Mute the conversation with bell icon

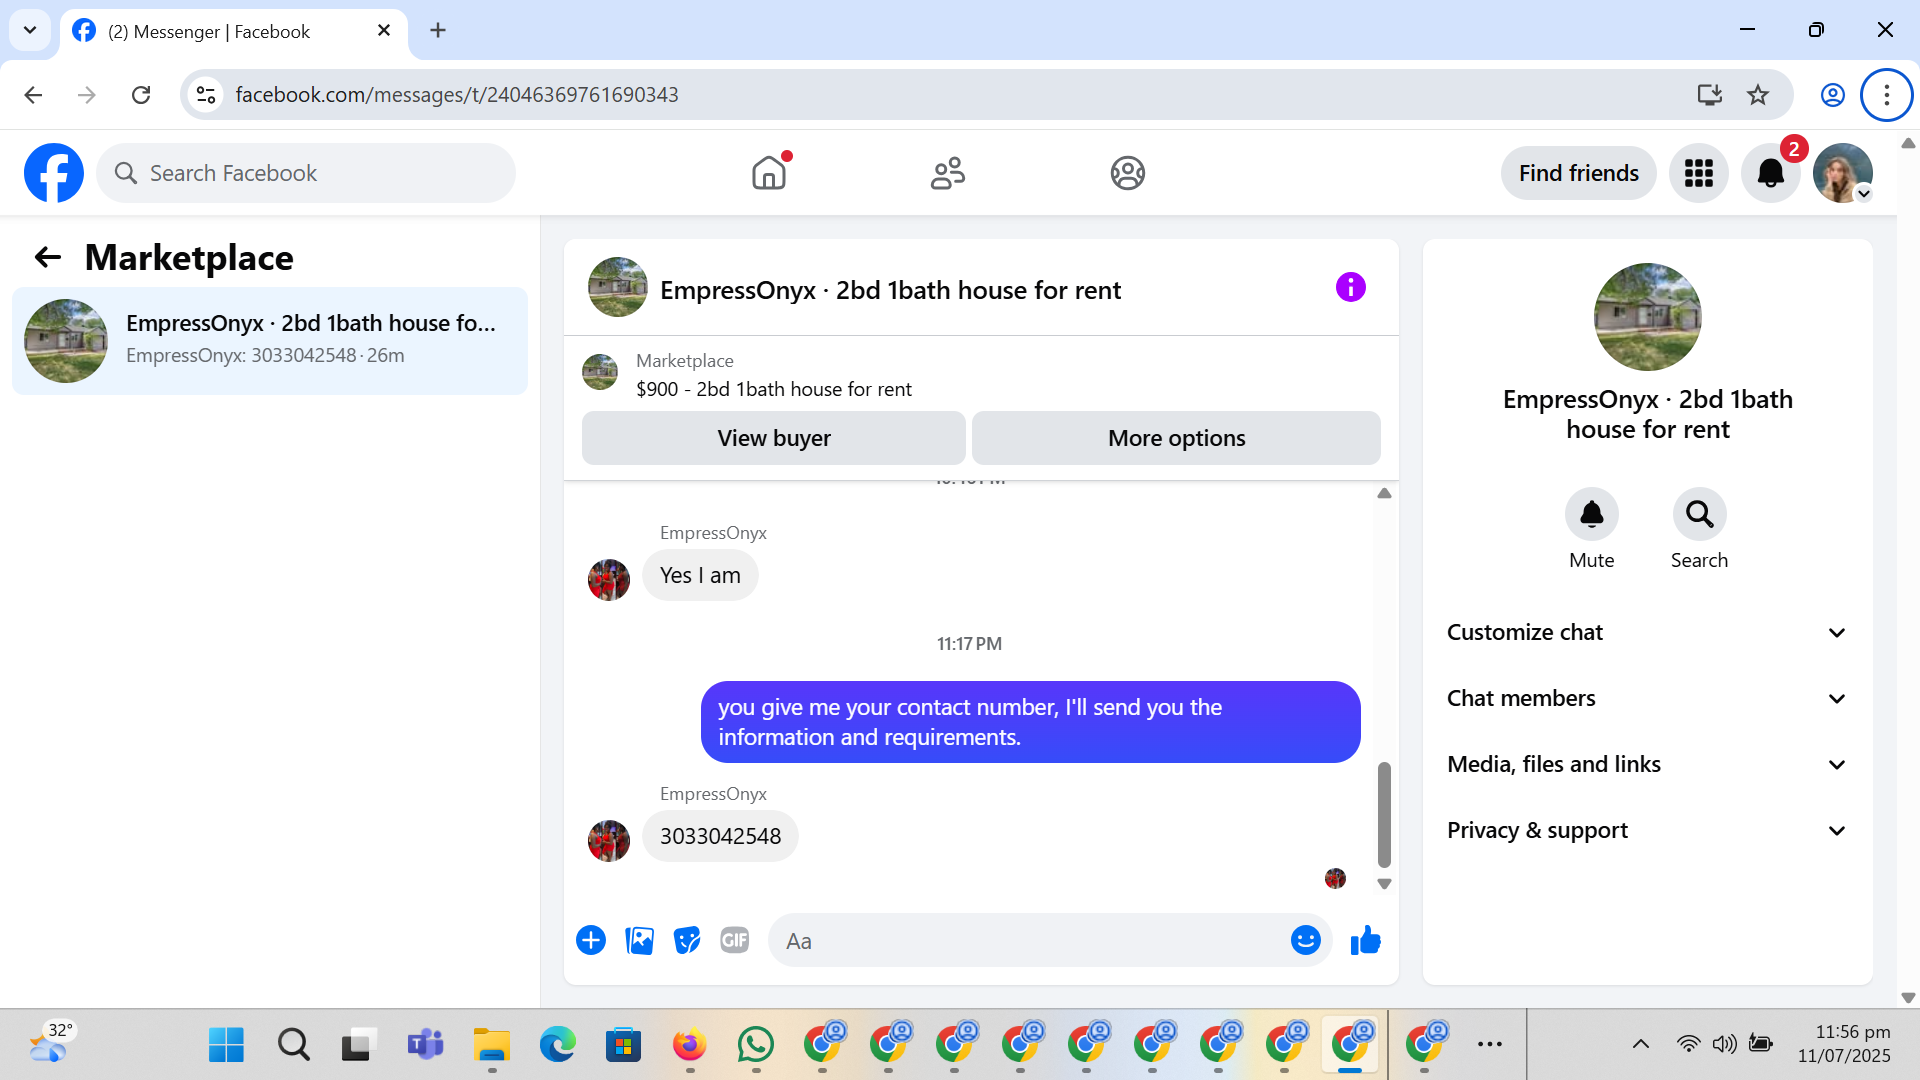(1591, 514)
